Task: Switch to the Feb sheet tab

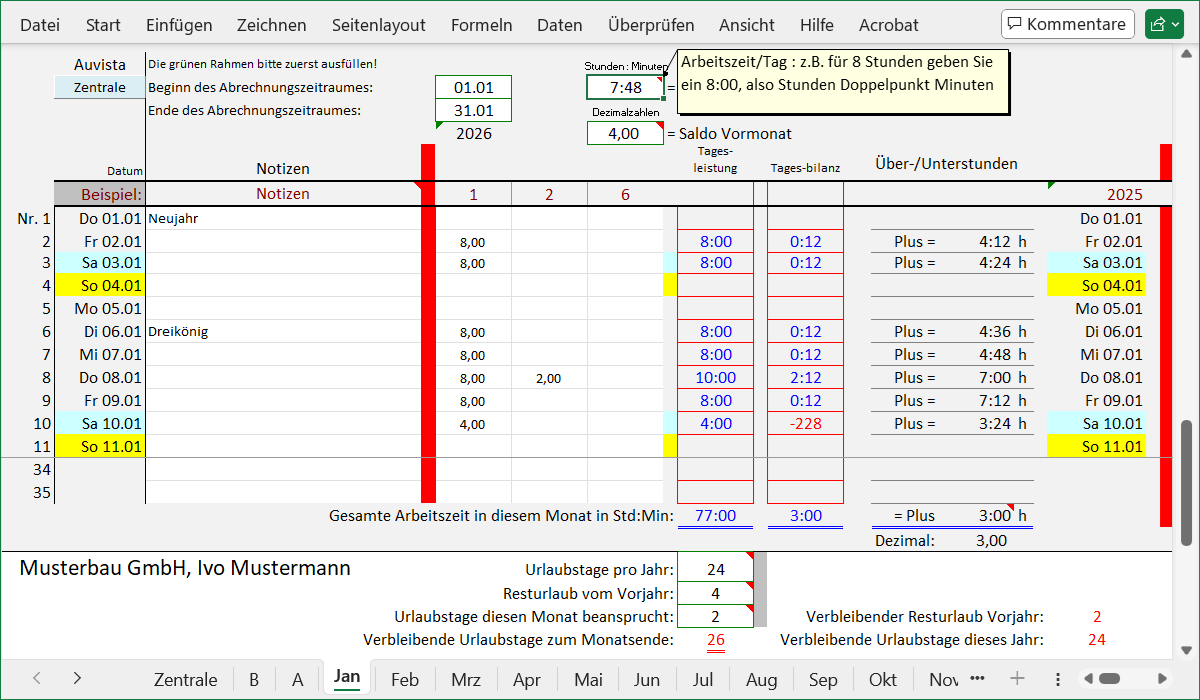Action: 404,678
